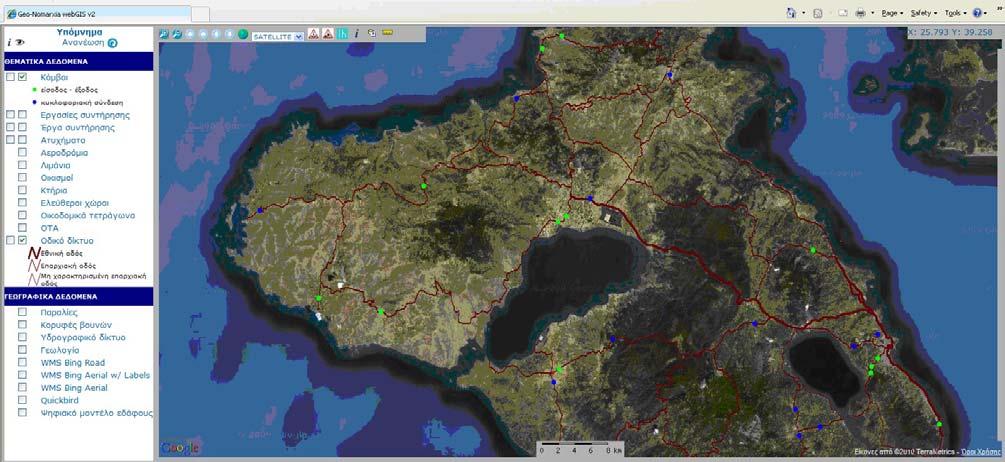Click the legend info 'i' icon
Screen dimensions: 1005x462
9,42
